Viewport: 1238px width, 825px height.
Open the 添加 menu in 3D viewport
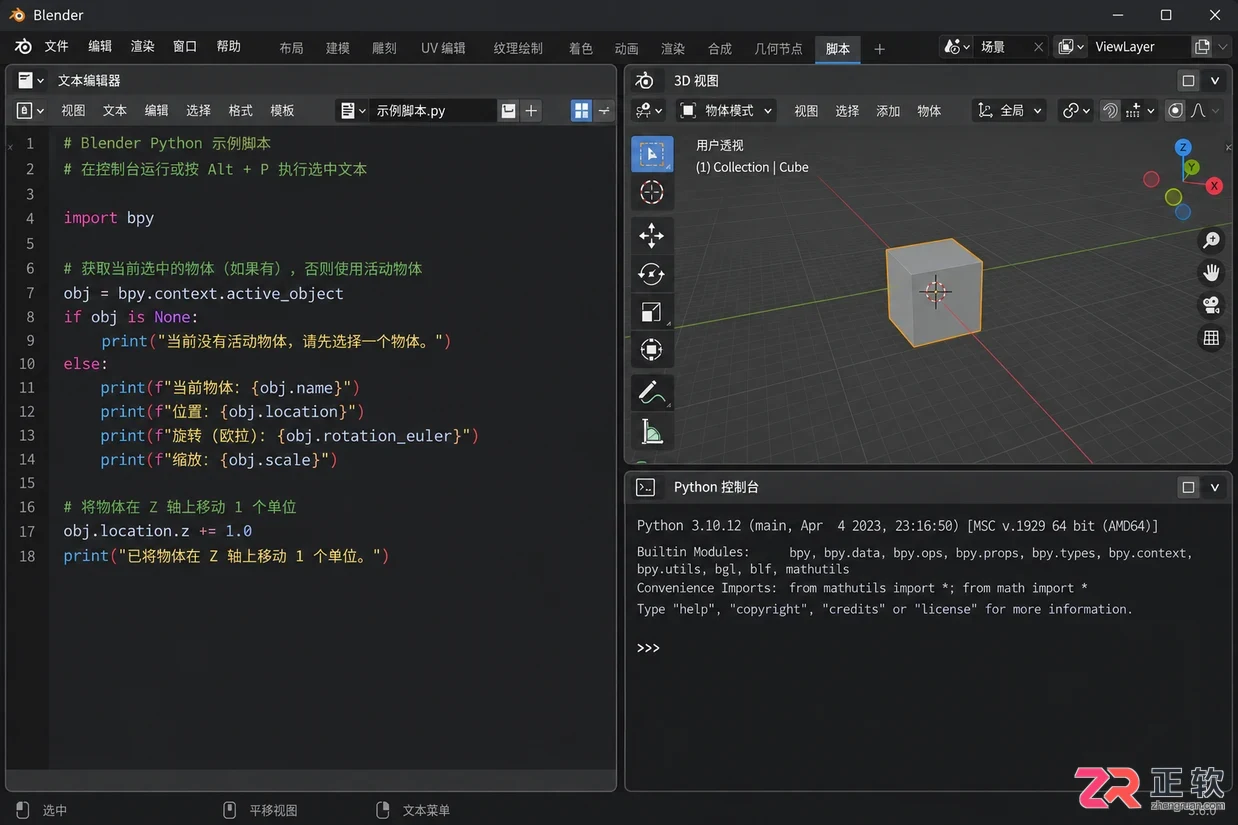tap(888, 111)
